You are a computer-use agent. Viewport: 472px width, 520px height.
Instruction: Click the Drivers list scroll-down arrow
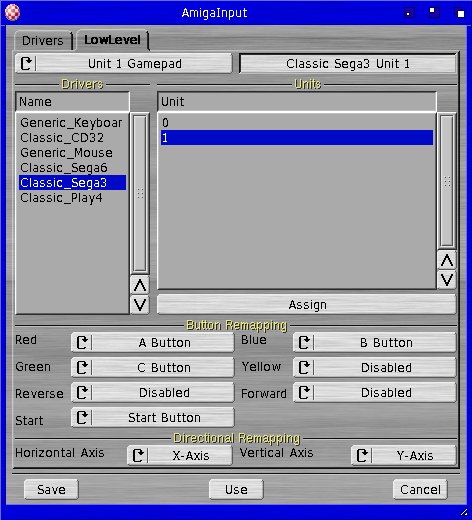[140, 305]
